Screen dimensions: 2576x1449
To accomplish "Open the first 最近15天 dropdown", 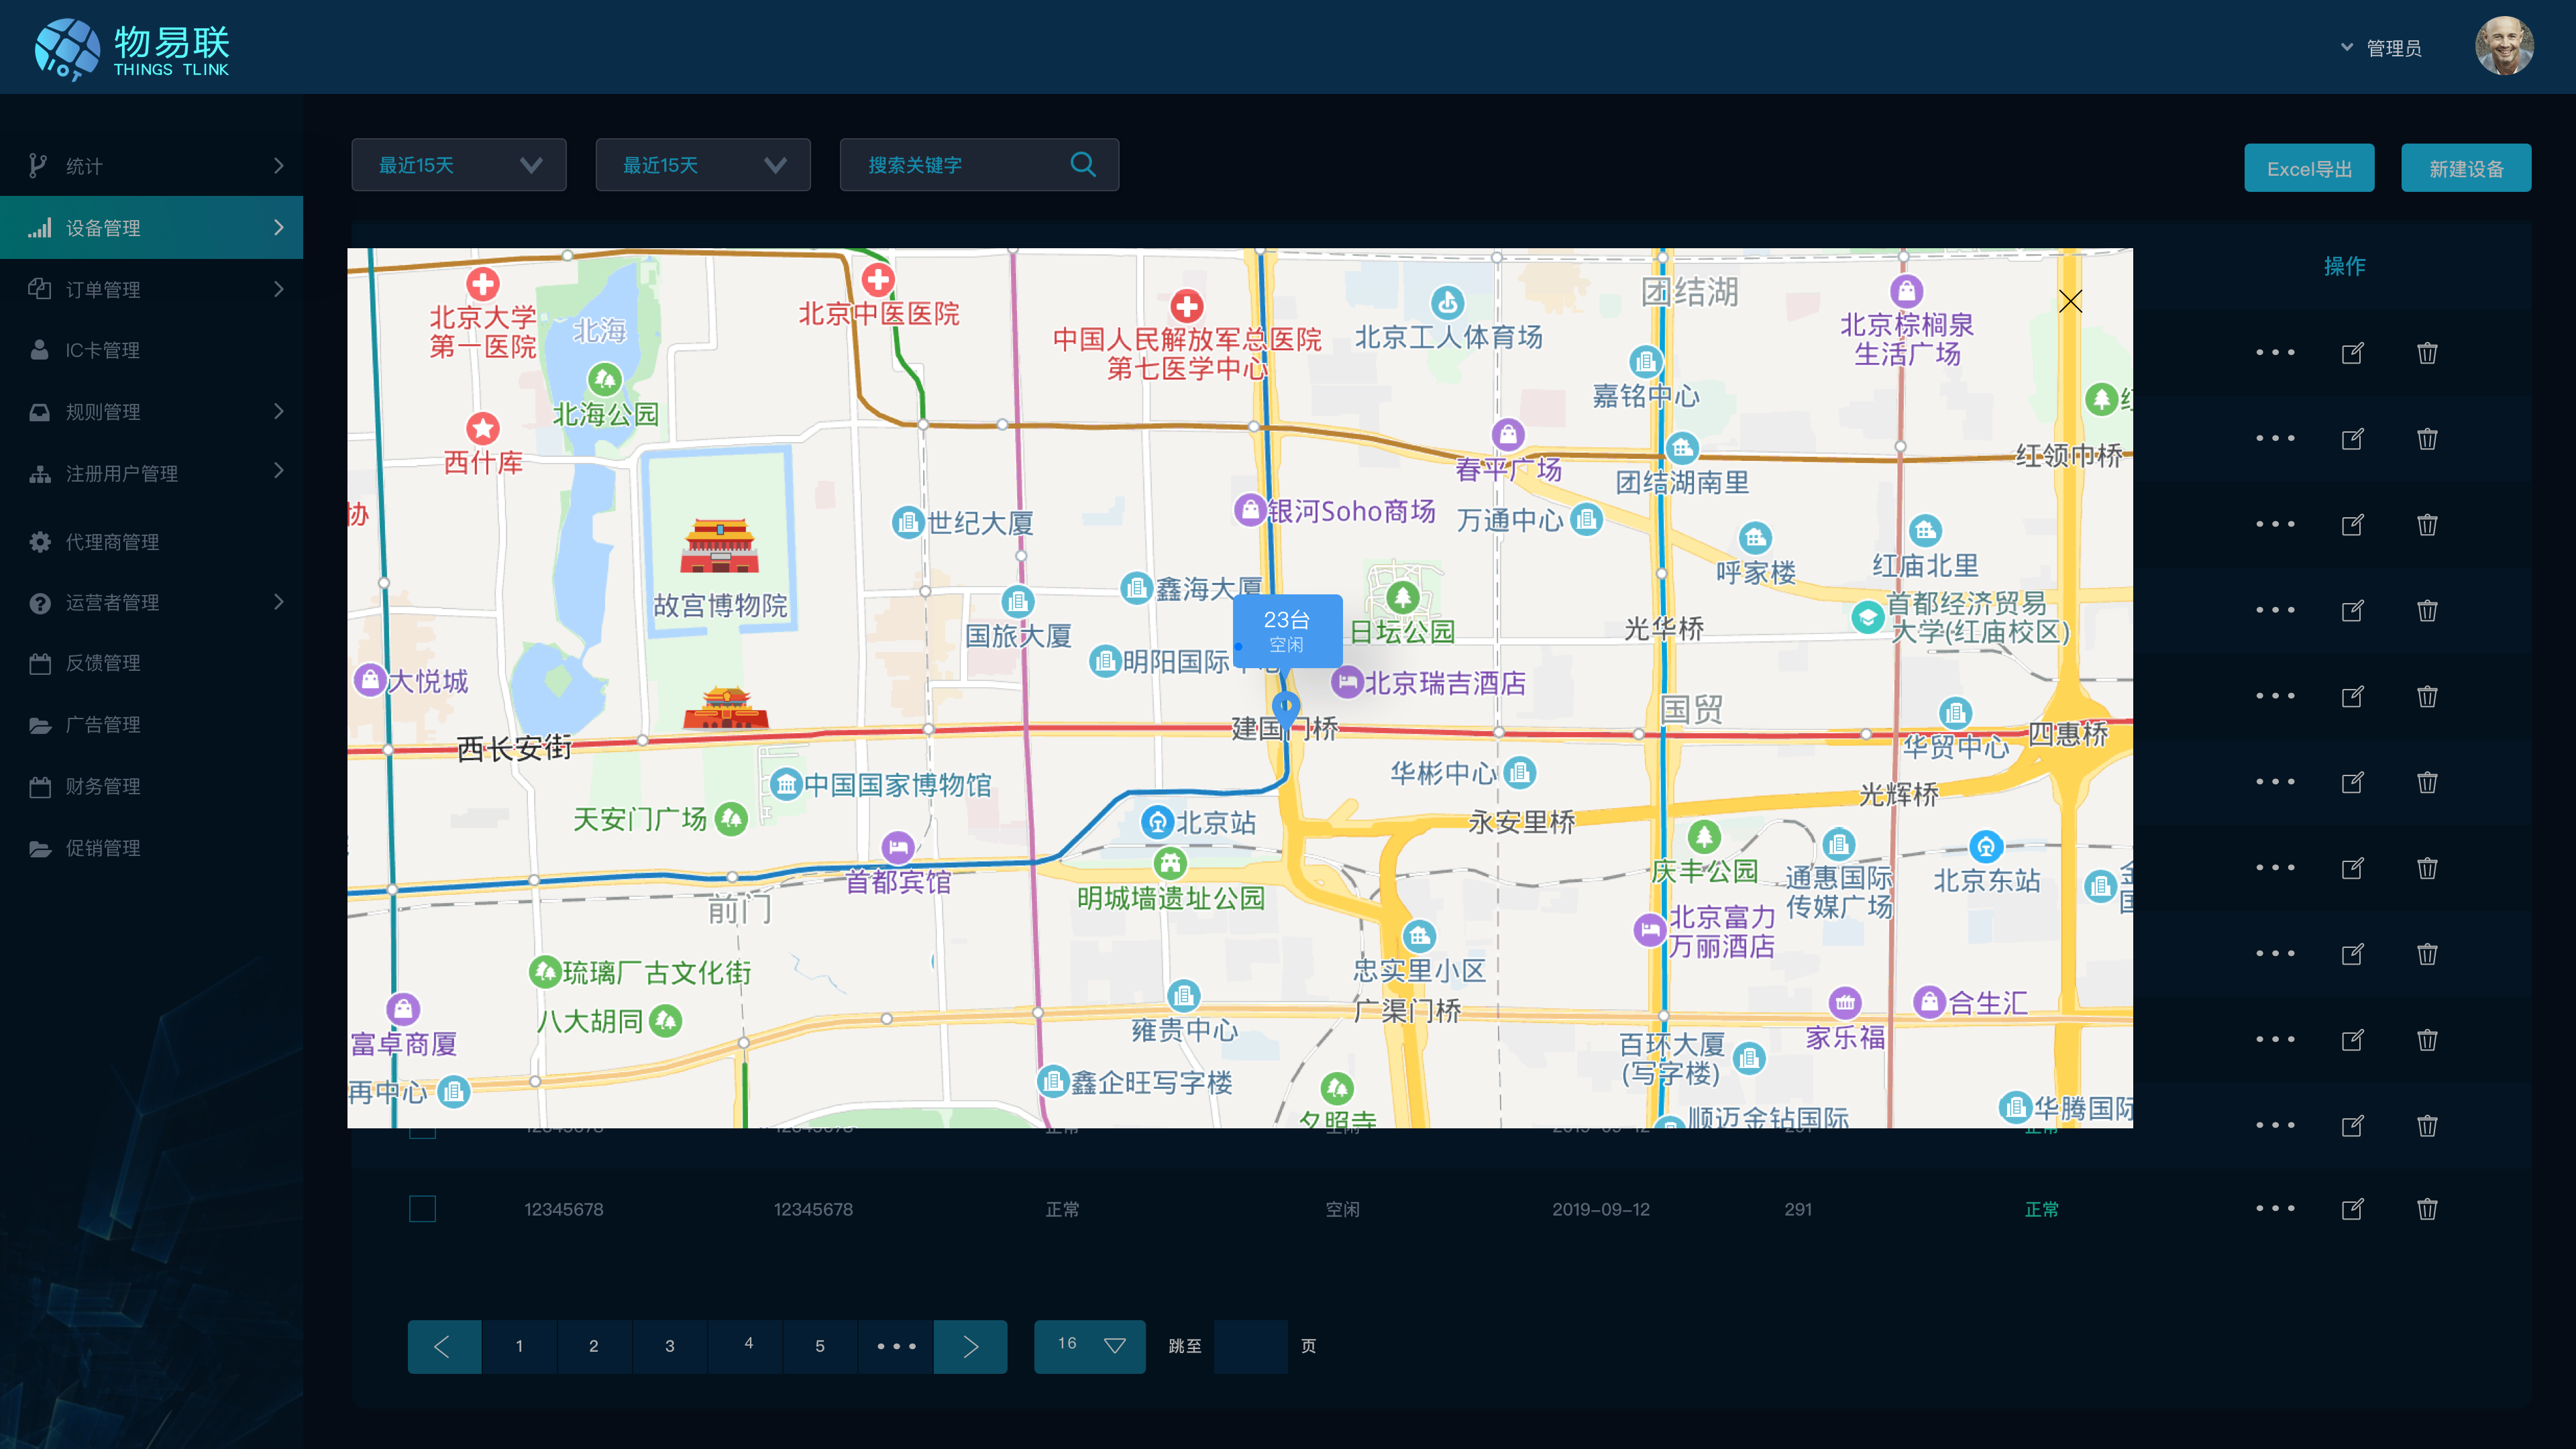I will point(459,165).
